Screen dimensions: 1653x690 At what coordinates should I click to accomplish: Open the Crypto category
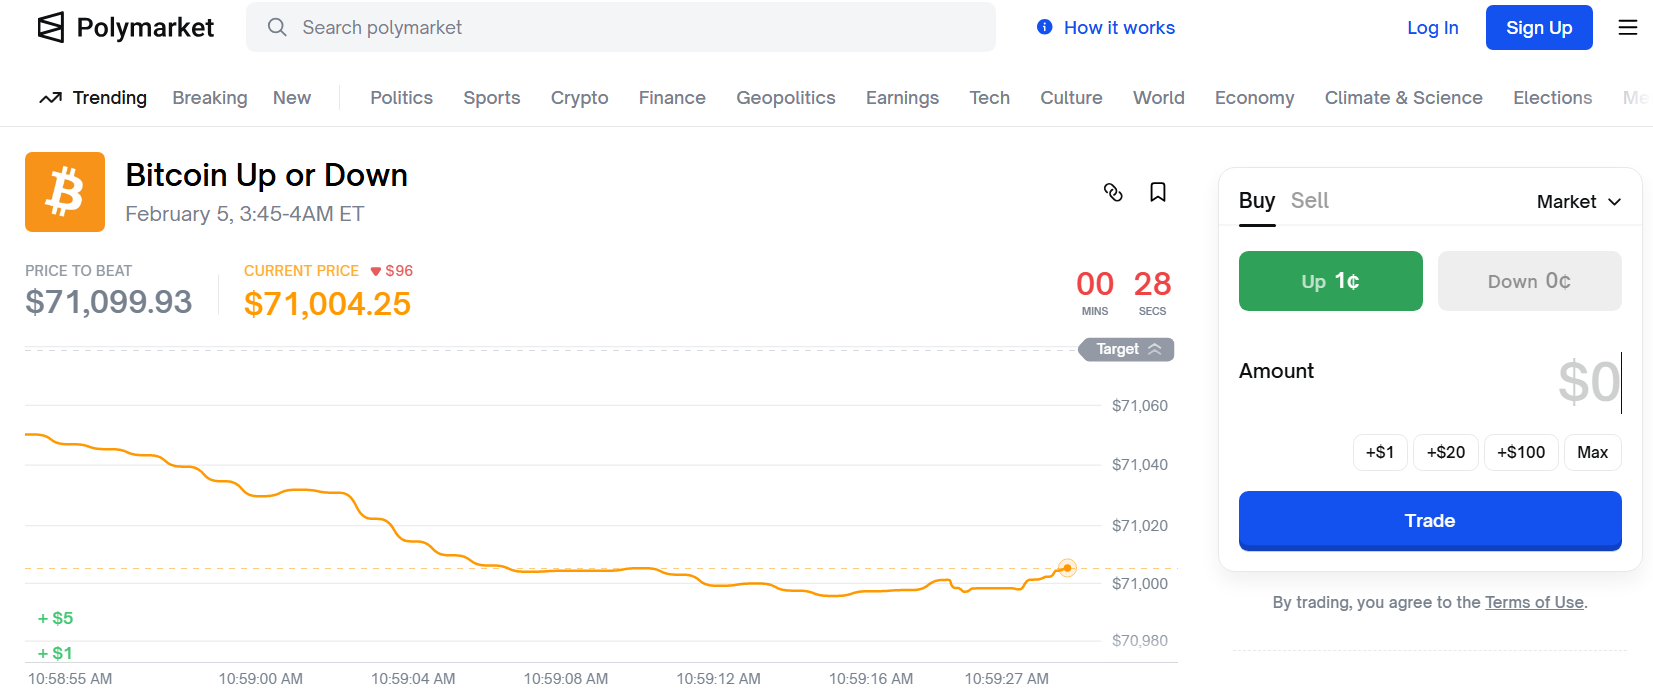[x=579, y=98]
